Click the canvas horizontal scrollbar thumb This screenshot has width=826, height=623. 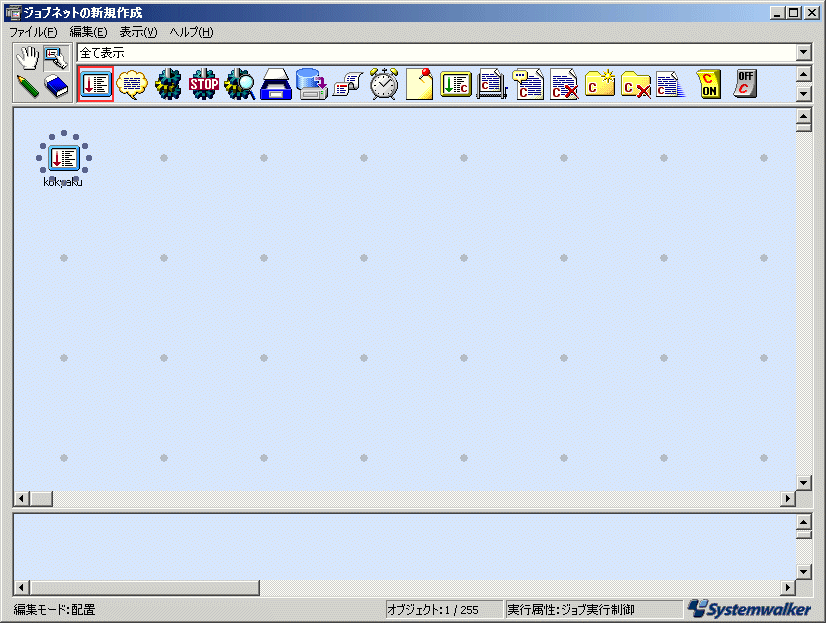point(41,498)
